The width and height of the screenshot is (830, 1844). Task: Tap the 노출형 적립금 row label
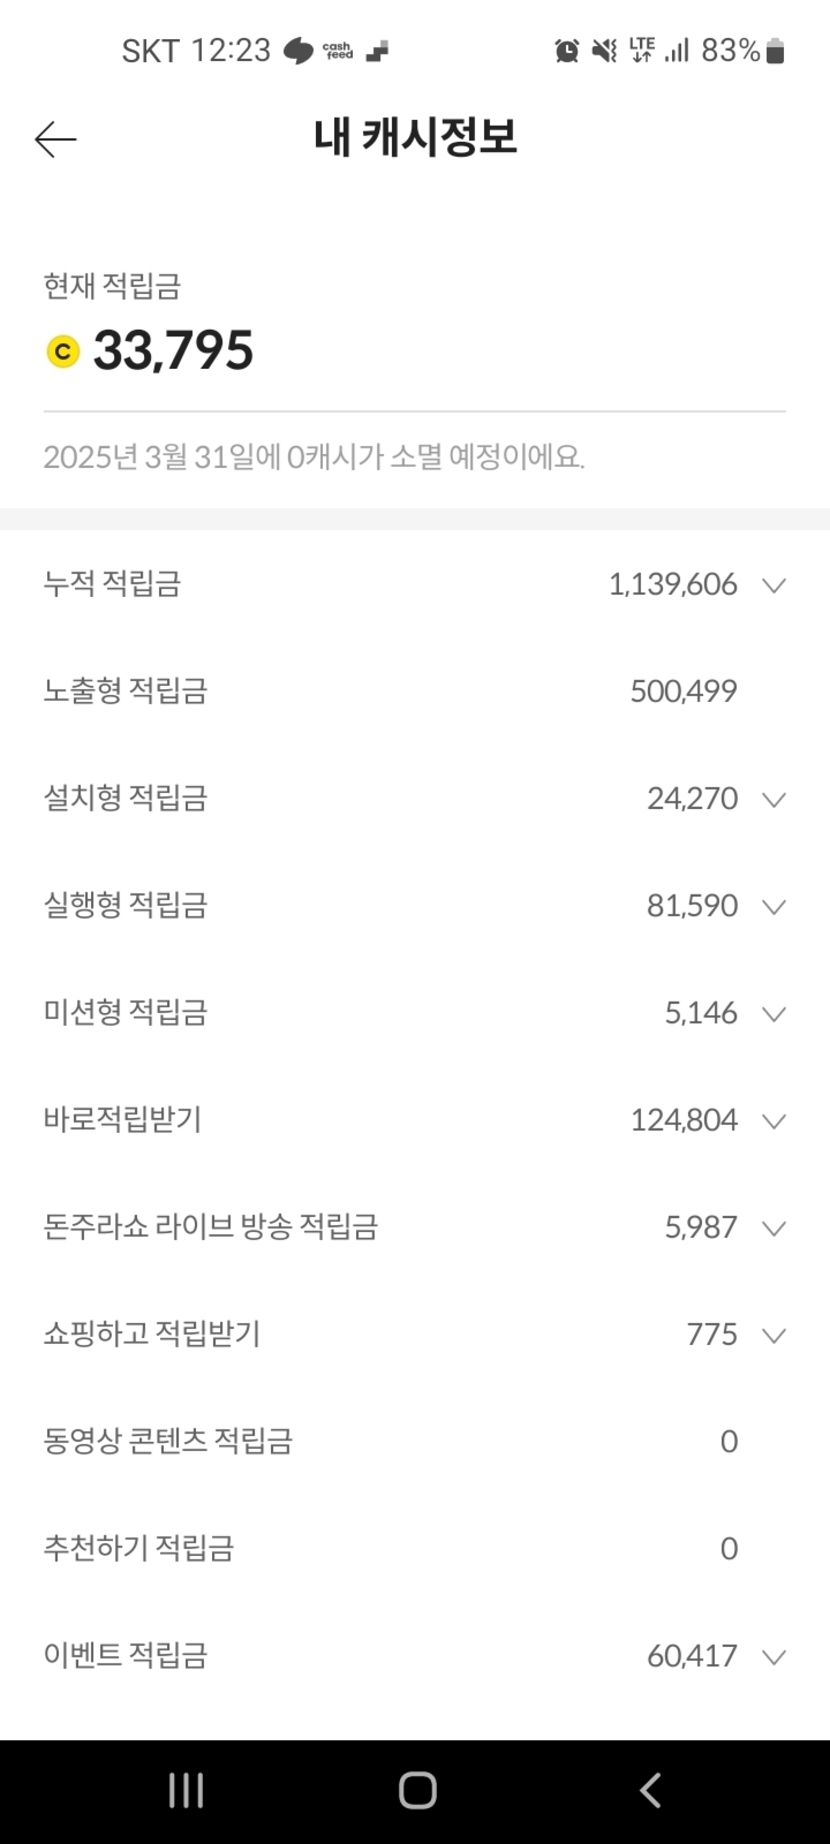125,691
